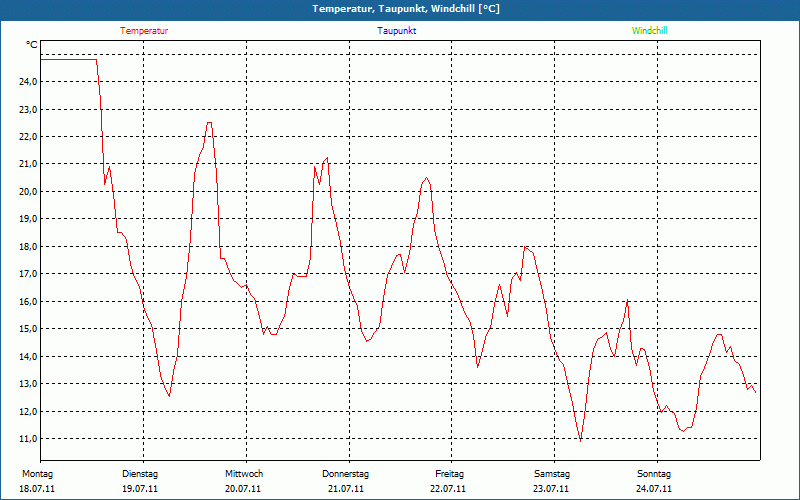800x500 pixels.
Task: Click the 22,0 value on the y-axis
Action: (28, 137)
